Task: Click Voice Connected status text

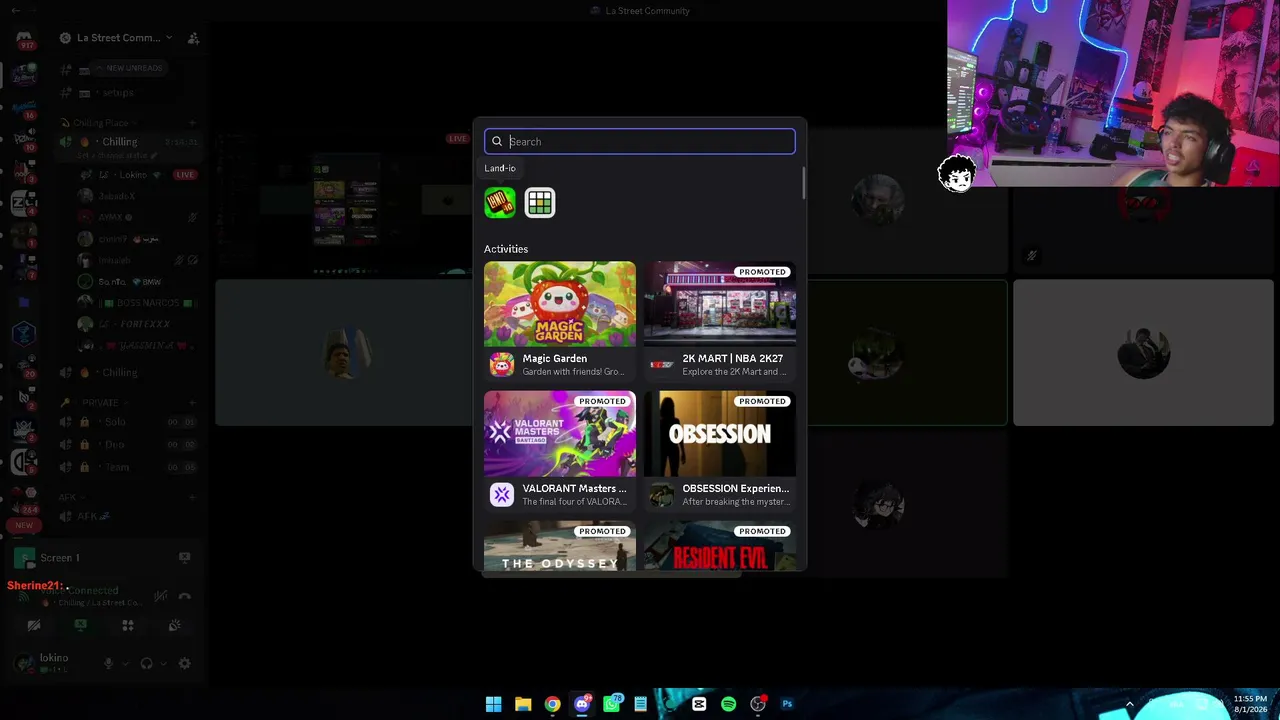Action: (82, 591)
